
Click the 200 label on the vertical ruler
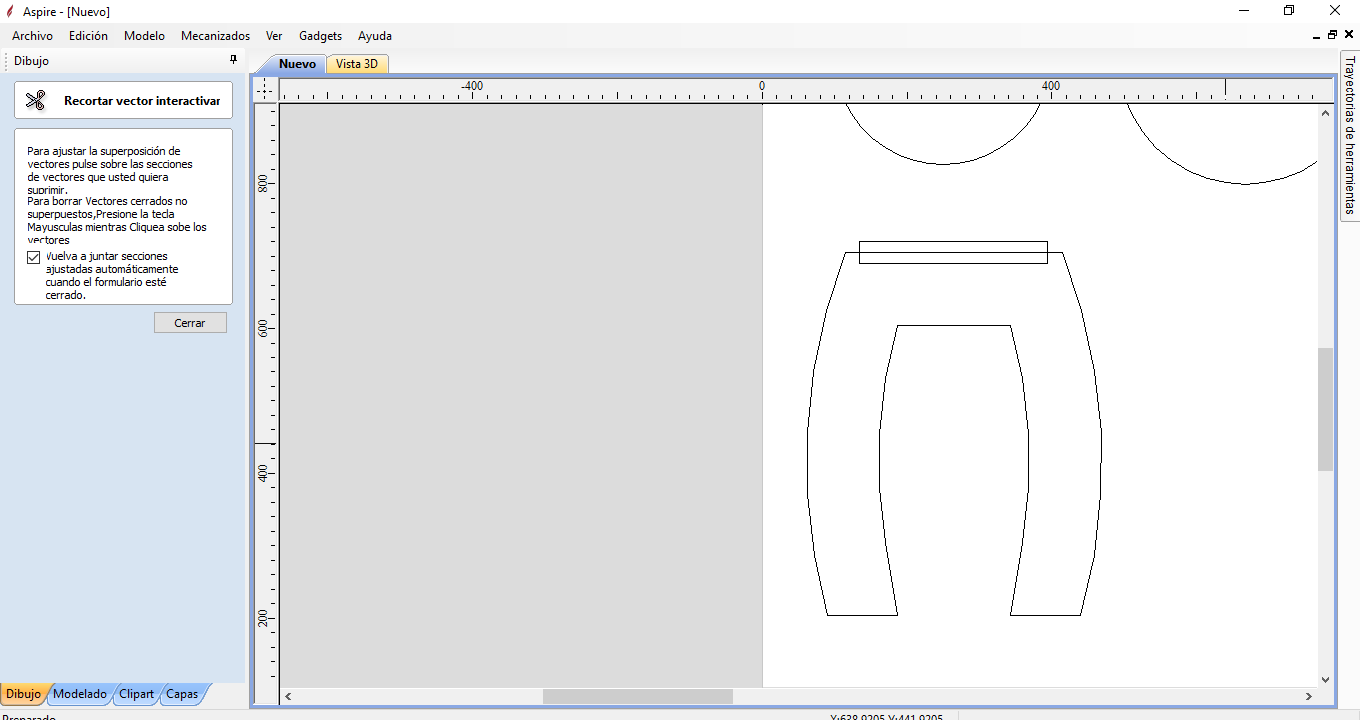pyautogui.click(x=263, y=619)
